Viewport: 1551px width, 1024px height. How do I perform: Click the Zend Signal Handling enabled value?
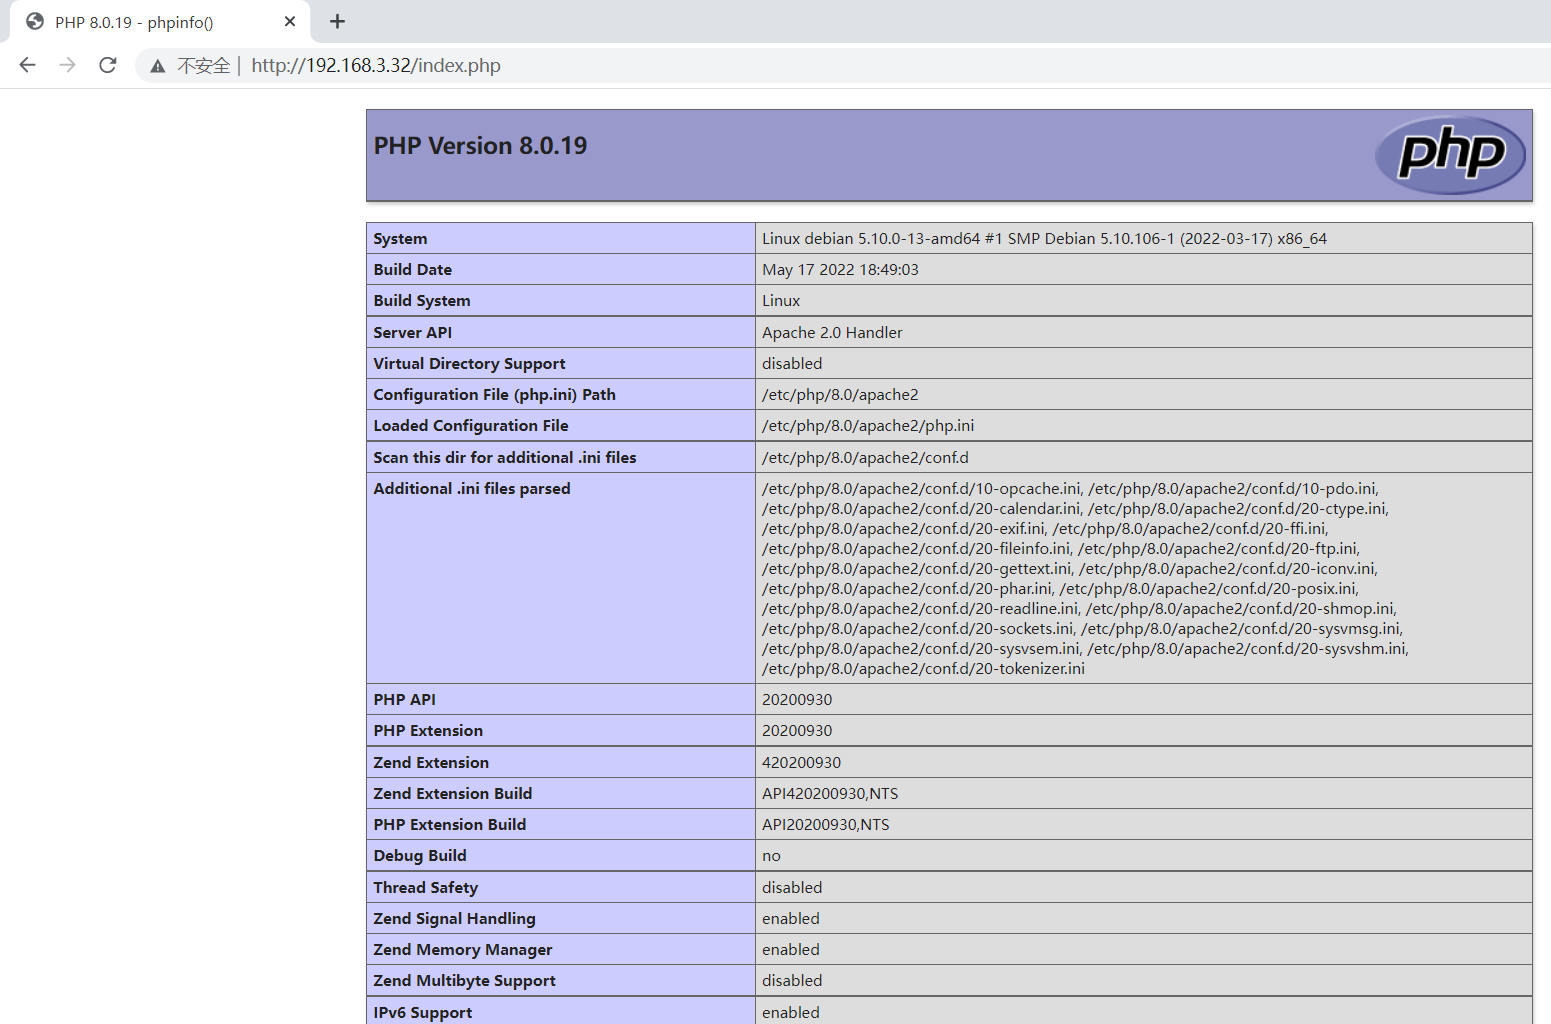tap(791, 919)
